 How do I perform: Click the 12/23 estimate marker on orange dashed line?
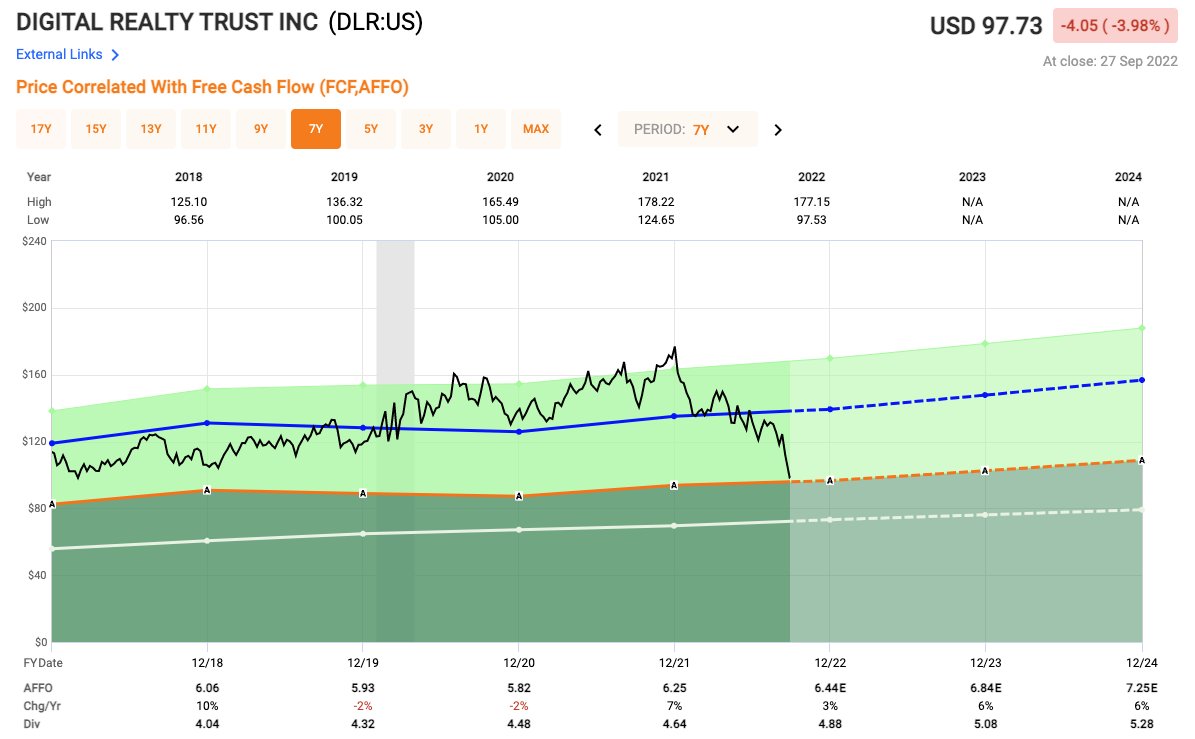point(985,471)
